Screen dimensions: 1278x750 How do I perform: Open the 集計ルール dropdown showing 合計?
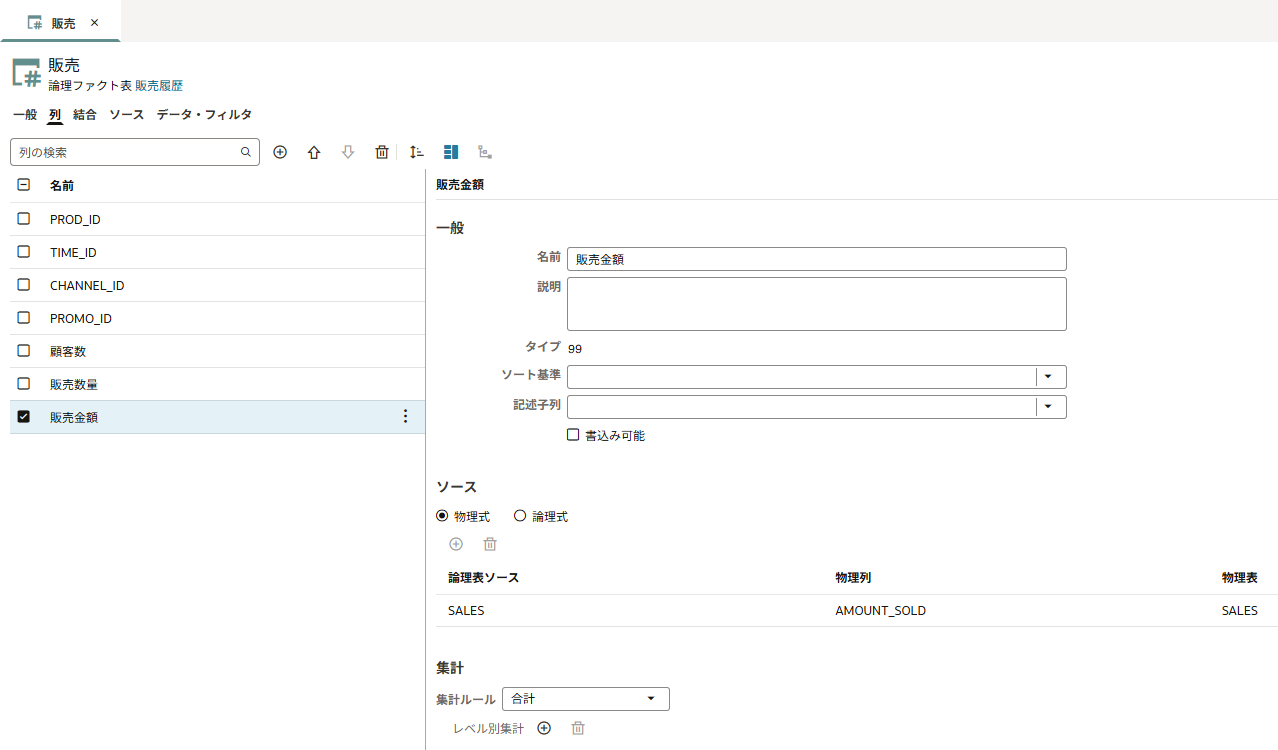tap(585, 699)
